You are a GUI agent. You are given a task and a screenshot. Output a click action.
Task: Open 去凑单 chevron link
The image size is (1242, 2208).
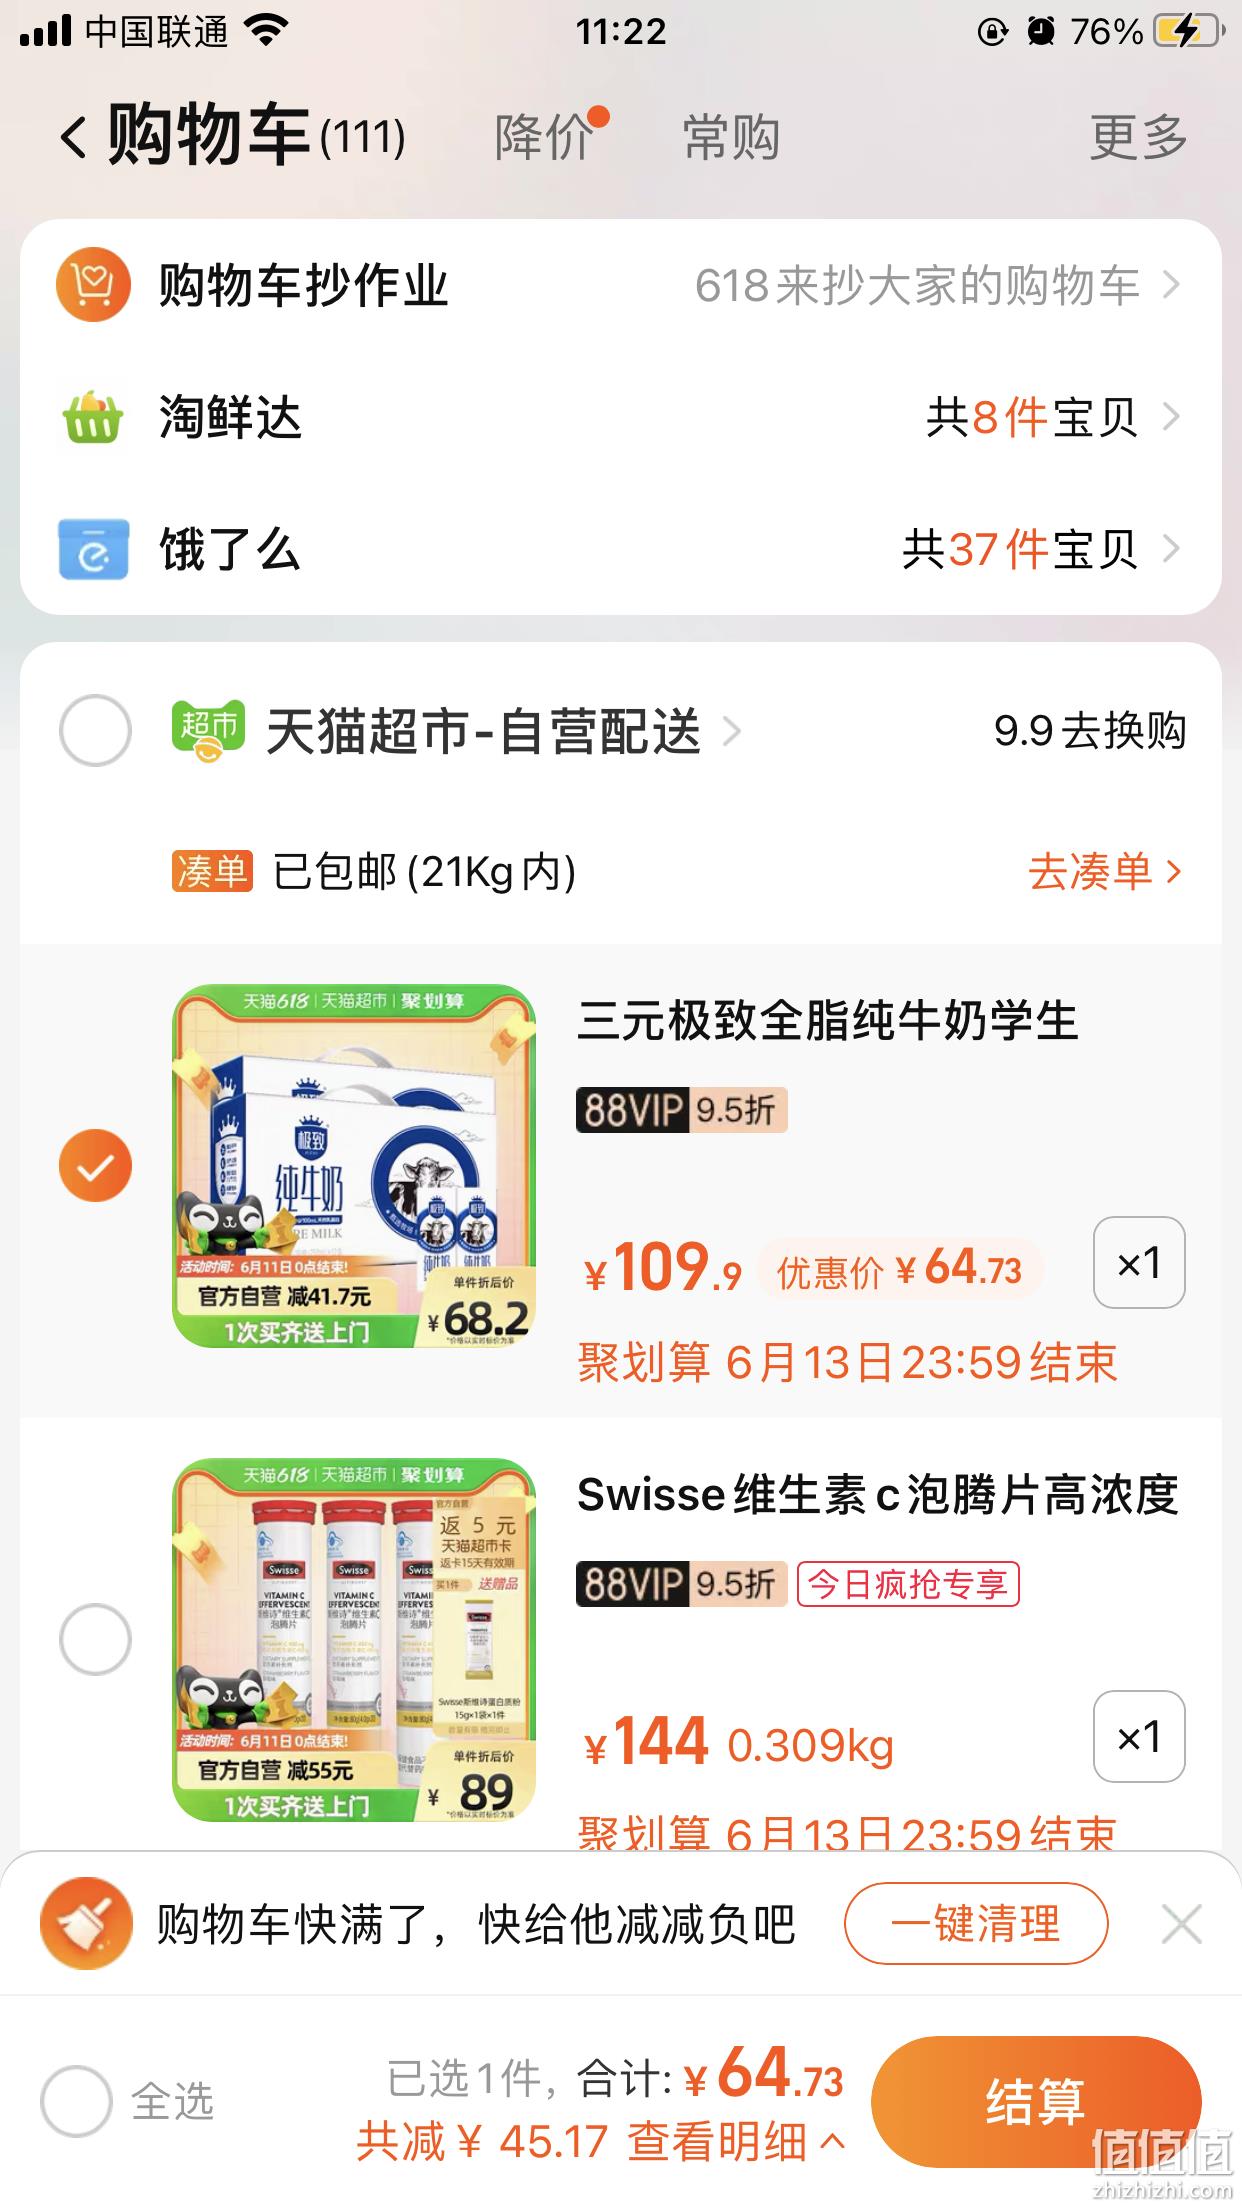tap(1106, 871)
